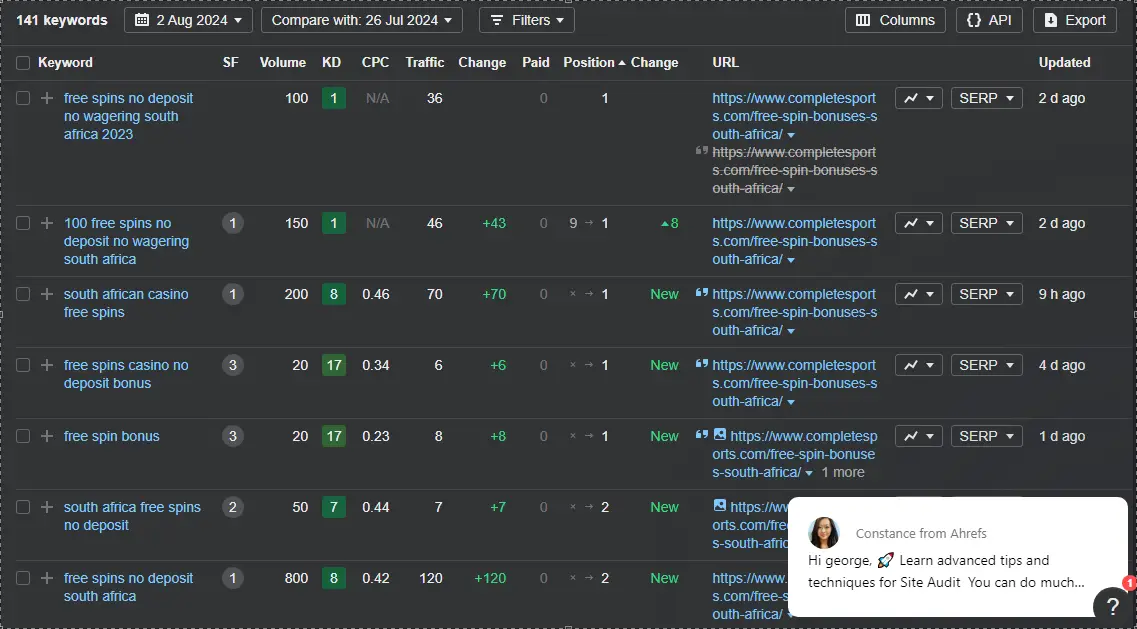Open the 'free spin bonus' keyword link
Image resolution: width=1137 pixels, height=629 pixels.
(x=111, y=436)
